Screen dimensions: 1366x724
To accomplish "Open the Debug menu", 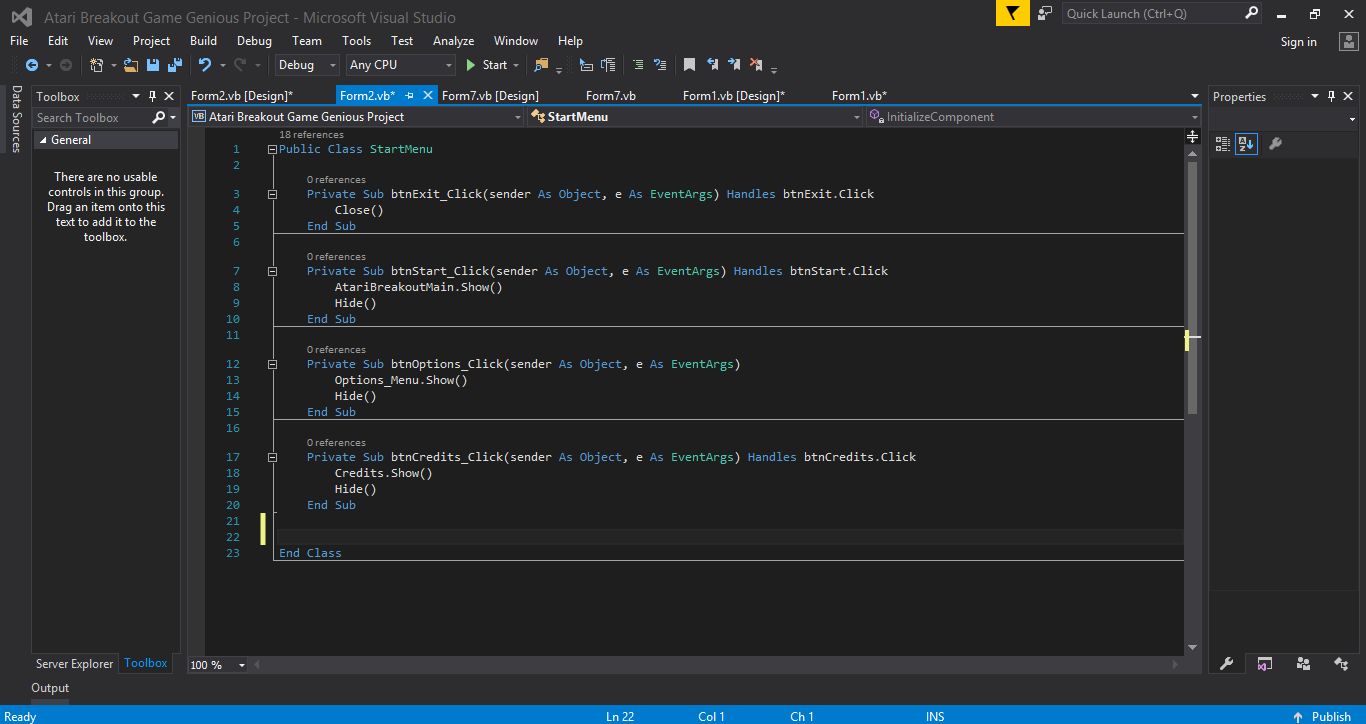I will pyautogui.click(x=254, y=41).
